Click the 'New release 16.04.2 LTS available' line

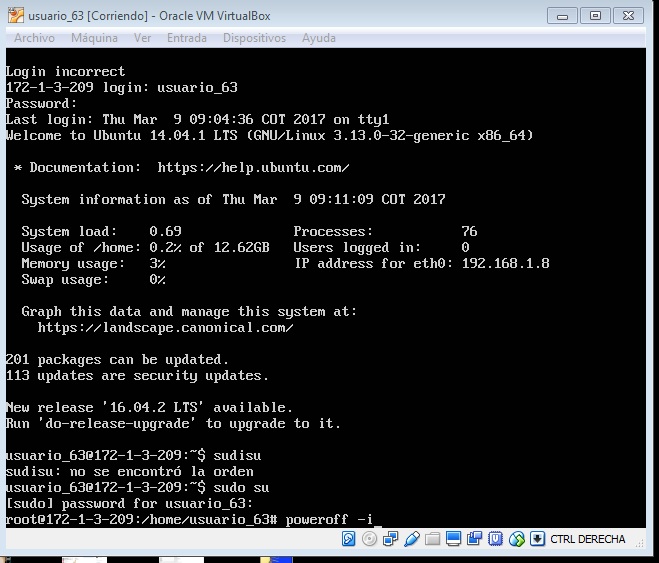(x=149, y=408)
